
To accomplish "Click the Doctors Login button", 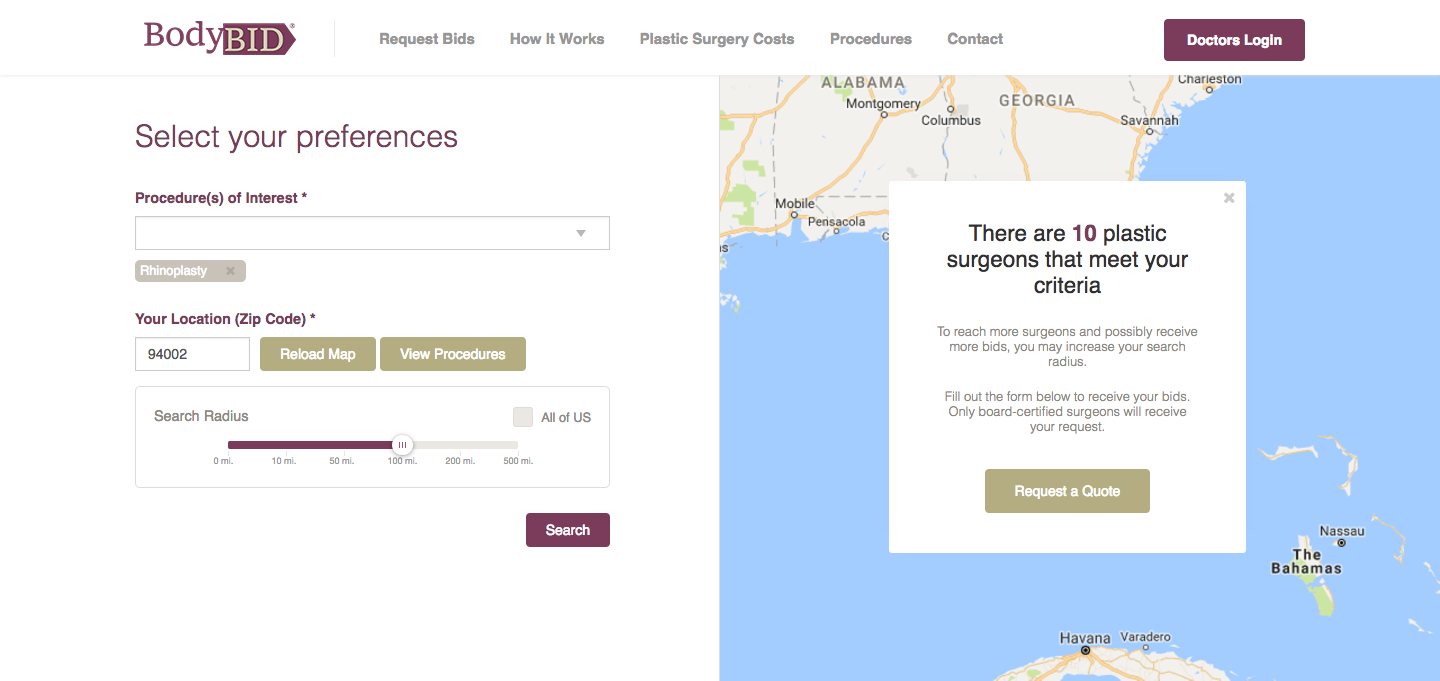I will pyautogui.click(x=1234, y=40).
